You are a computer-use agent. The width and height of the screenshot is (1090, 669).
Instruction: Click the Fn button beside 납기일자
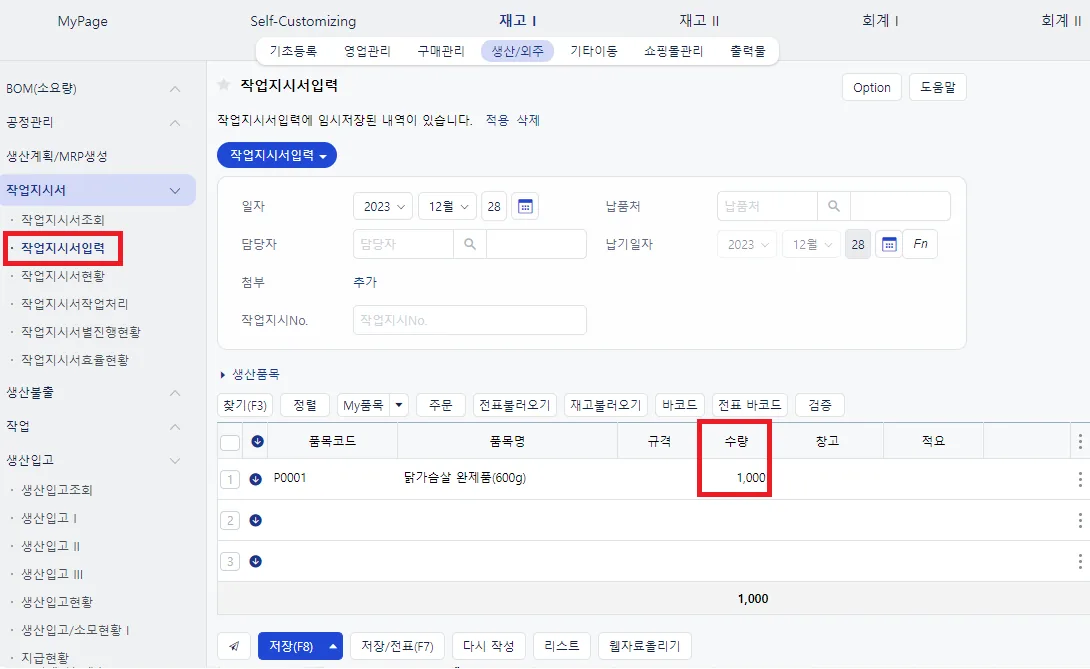pos(920,244)
